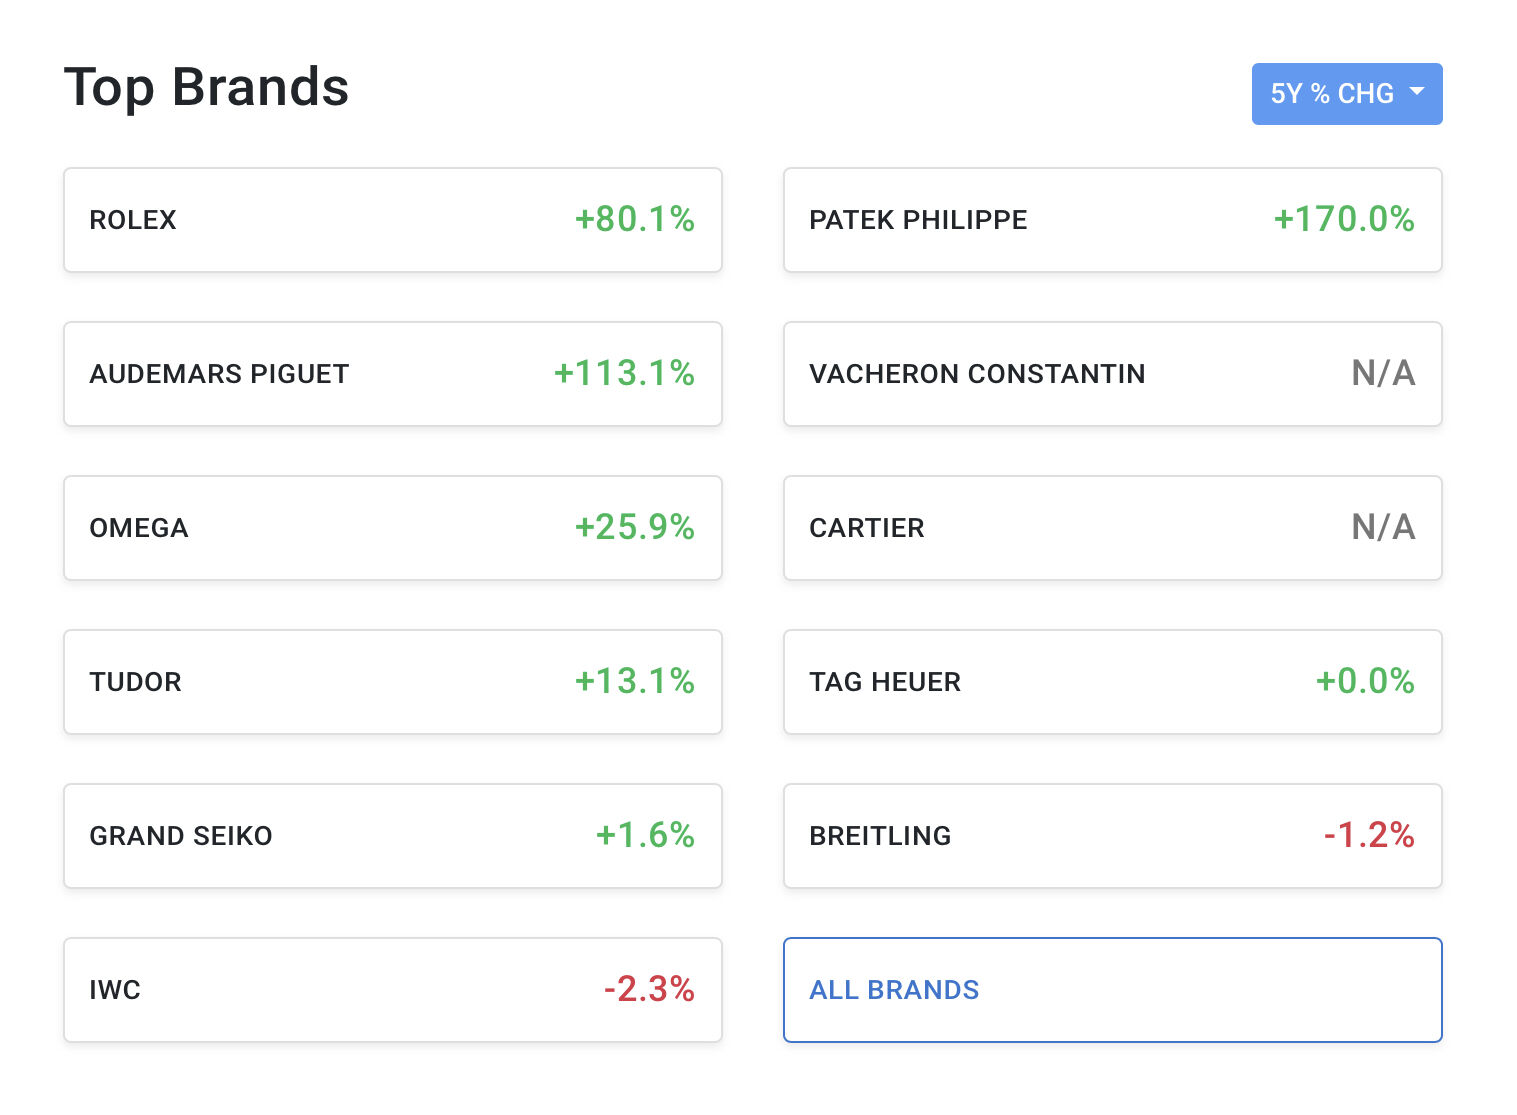Click the Top Brands heading

pos(206,87)
